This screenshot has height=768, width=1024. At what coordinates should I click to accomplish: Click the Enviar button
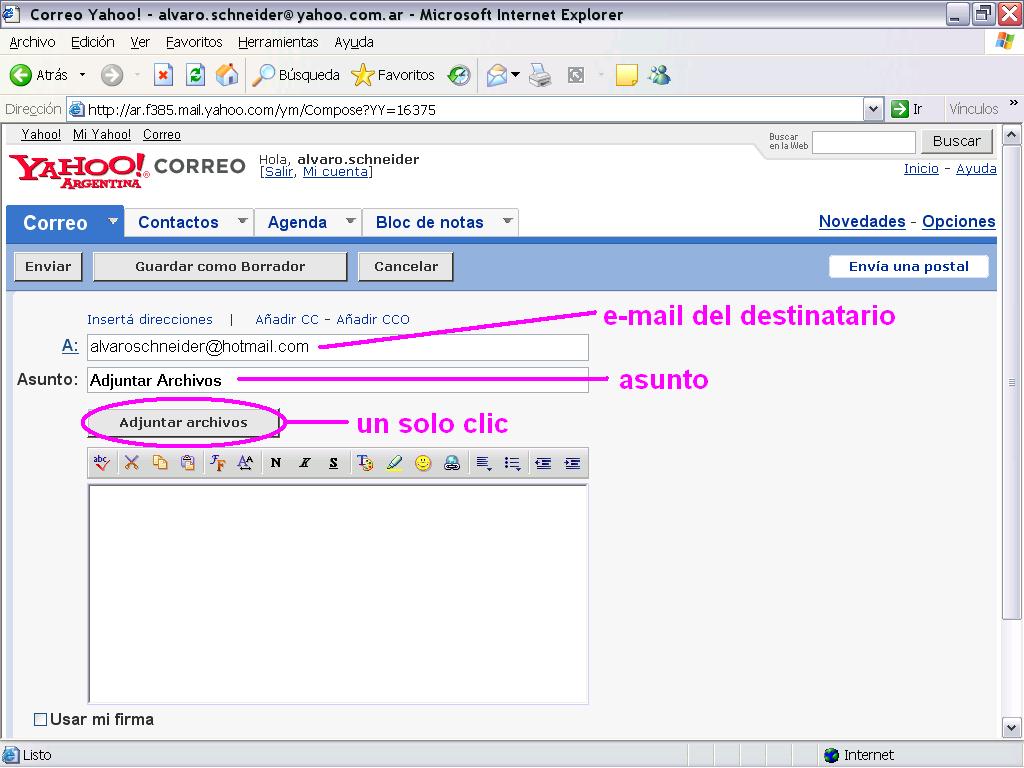(x=48, y=266)
